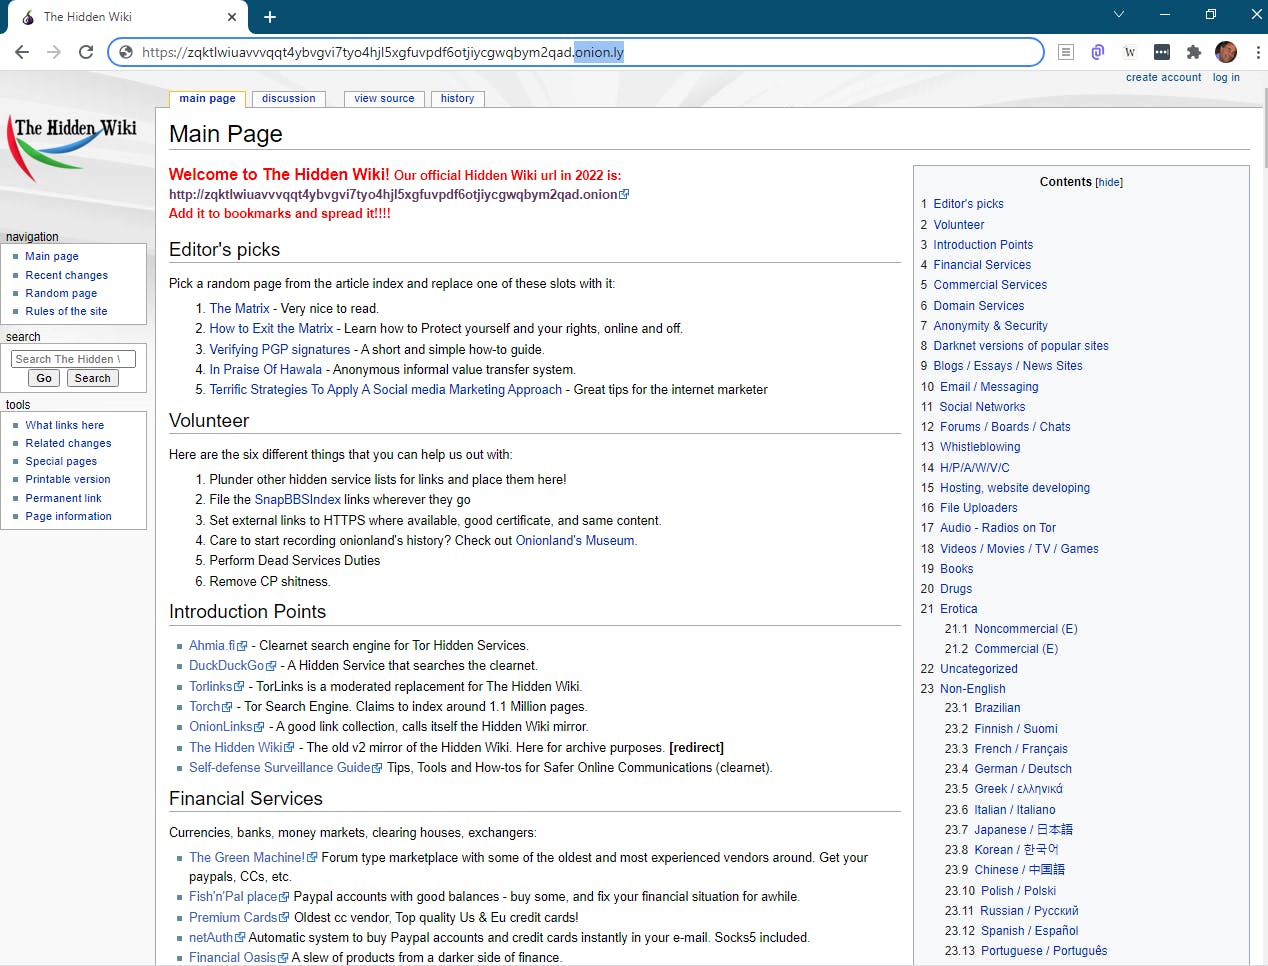Open the OnionLinks link
Image resolution: width=1268 pixels, height=966 pixels.
click(226, 726)
